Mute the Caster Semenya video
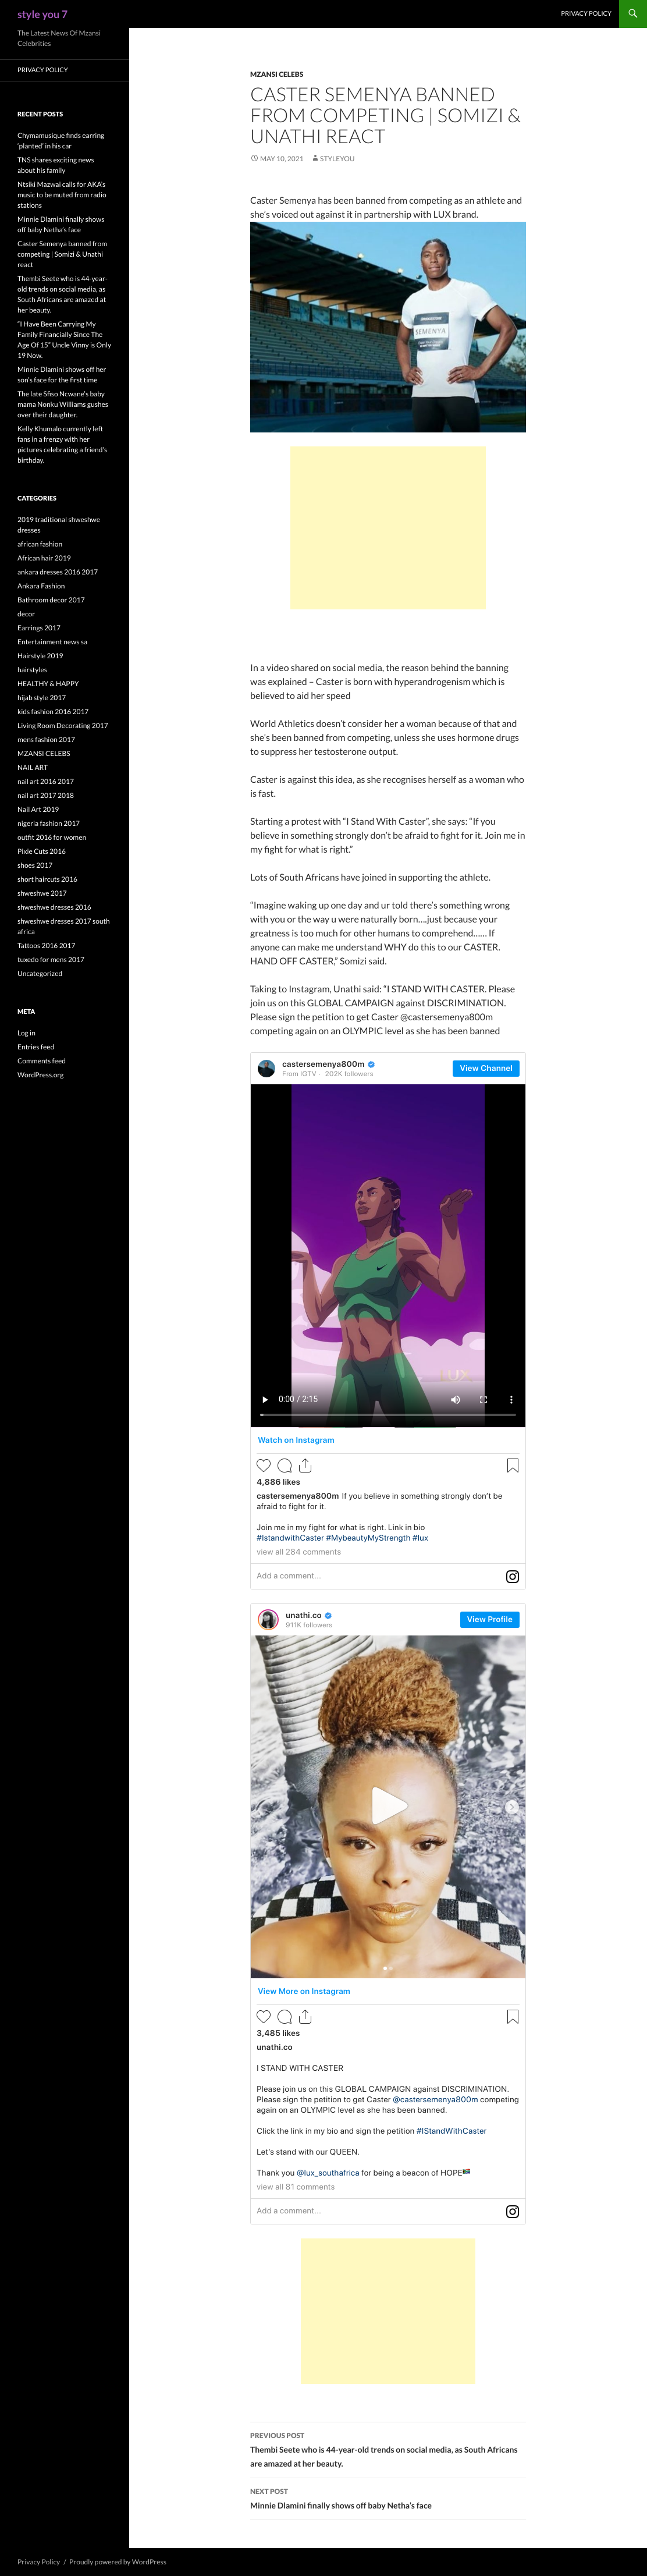The height and width of the screenshot is (2576, 647). (x=455, y=1399)
